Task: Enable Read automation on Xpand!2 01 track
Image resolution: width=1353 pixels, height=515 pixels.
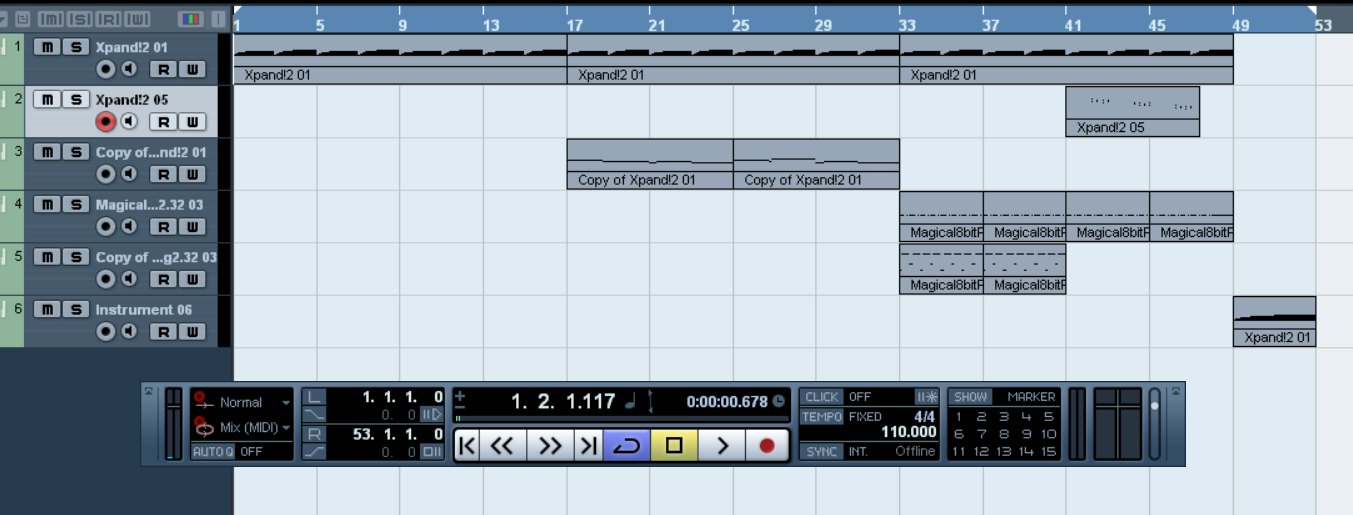Action: 163,69
